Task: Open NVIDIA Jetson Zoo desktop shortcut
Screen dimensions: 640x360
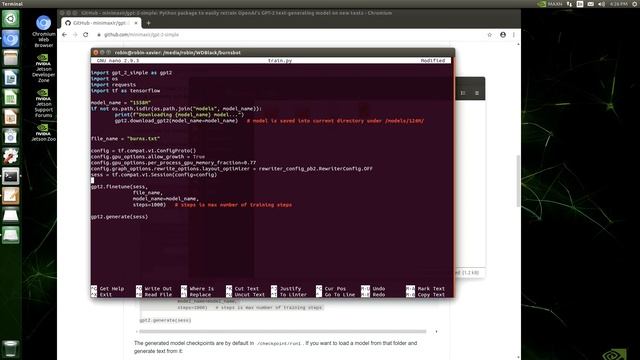Action: tap(43, 132)
